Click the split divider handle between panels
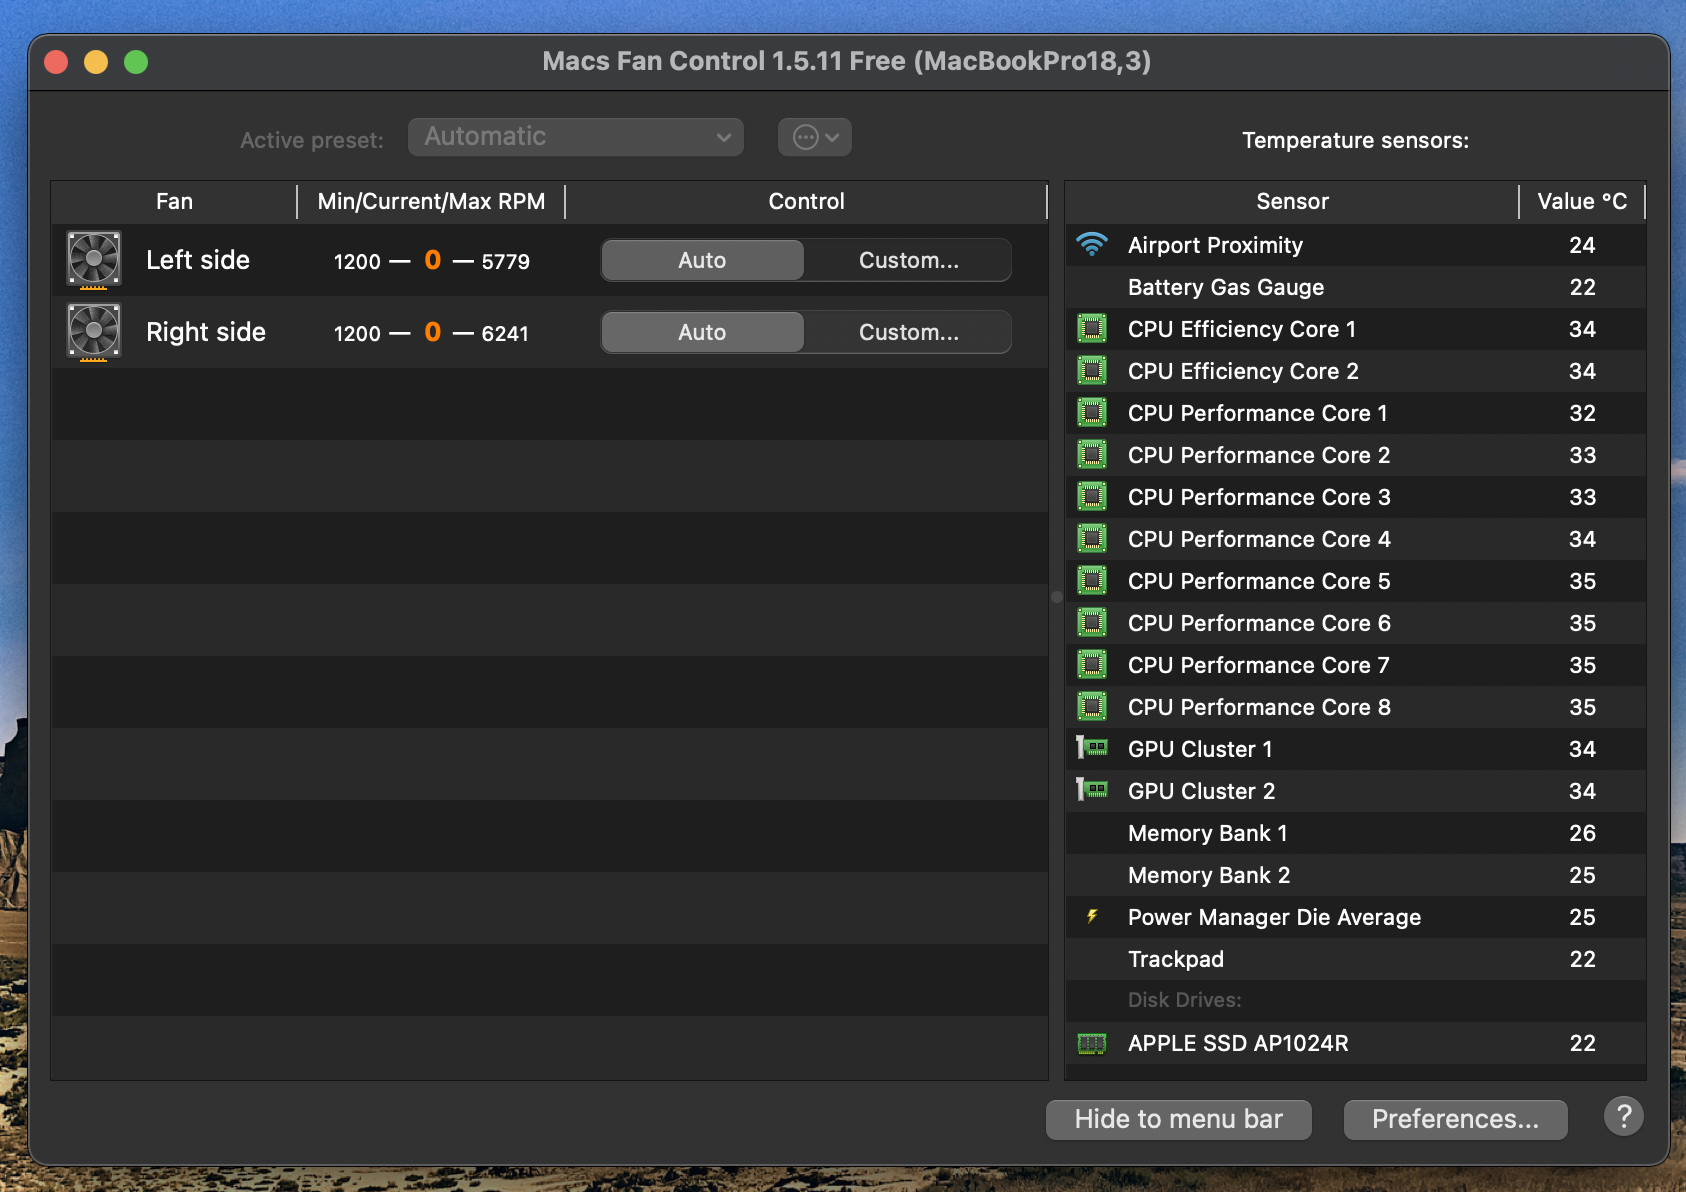Screen dimensions: 1686x1192 pyautogui.click(x=1057, y=597)
